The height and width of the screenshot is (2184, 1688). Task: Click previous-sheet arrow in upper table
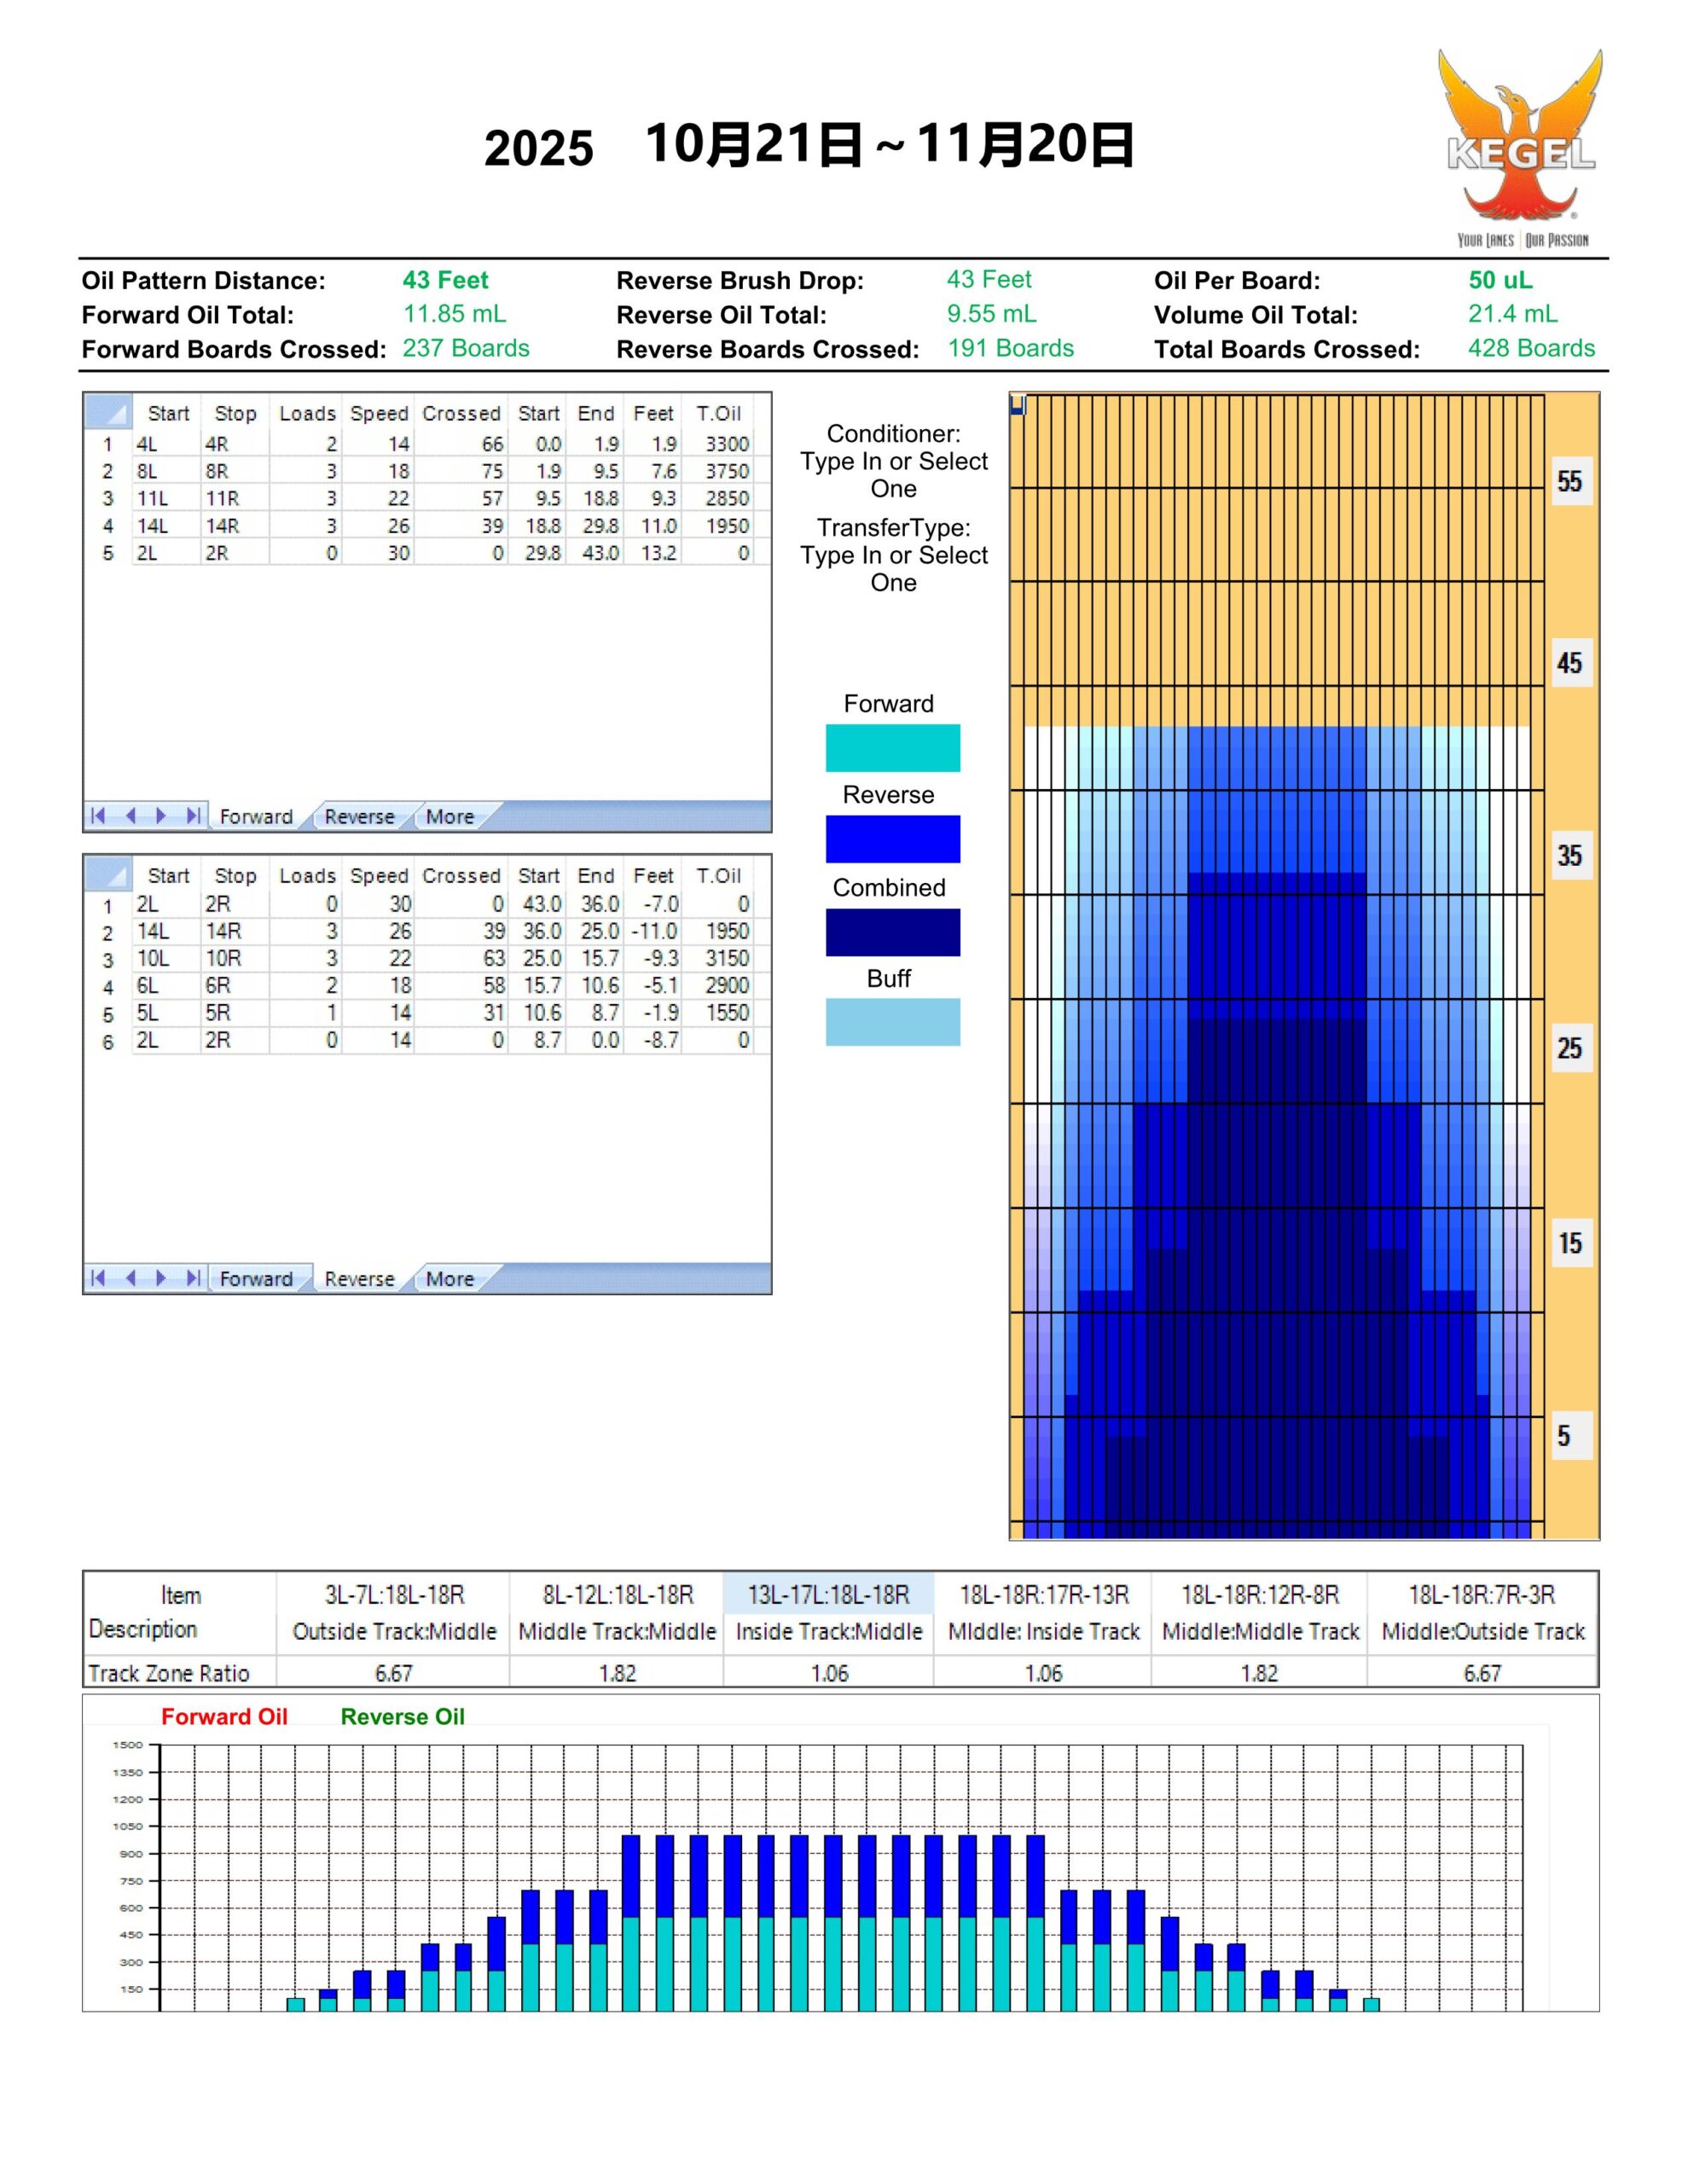pyautogui.click(x=130, y=816)
